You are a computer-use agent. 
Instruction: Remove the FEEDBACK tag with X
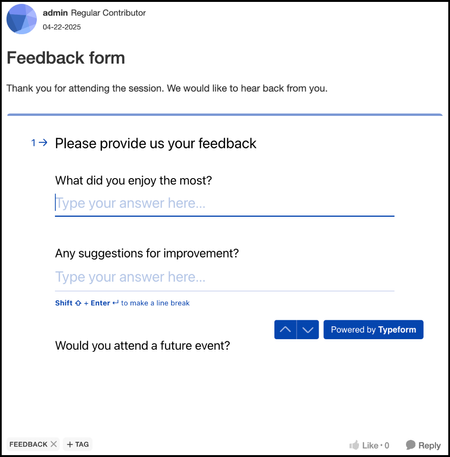[x=54, y=444]
